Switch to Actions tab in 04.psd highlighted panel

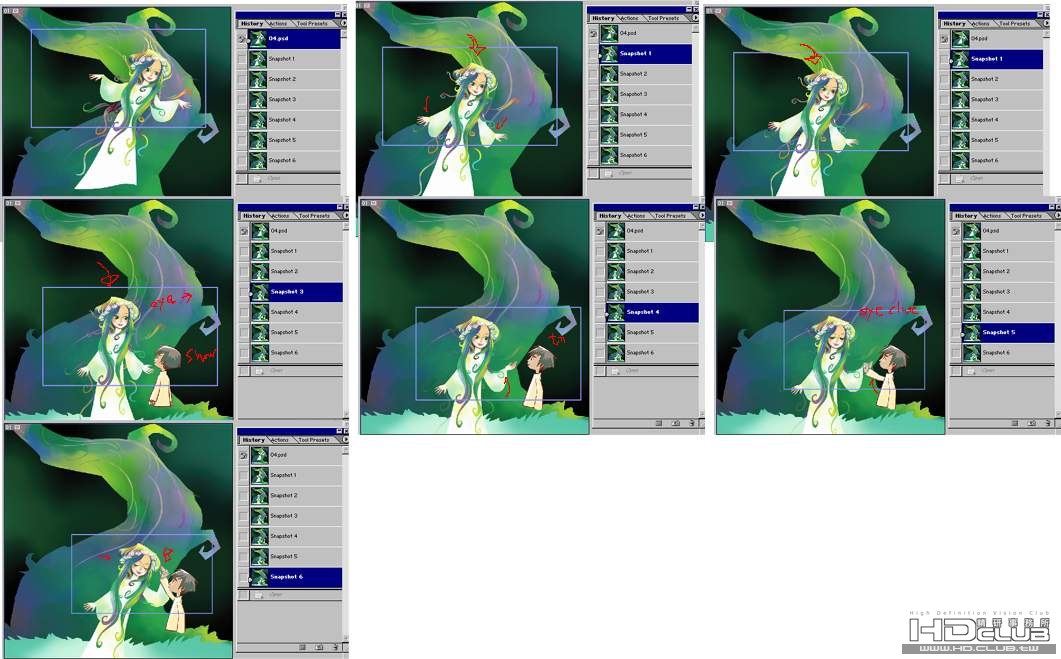(x=278, y=23)
